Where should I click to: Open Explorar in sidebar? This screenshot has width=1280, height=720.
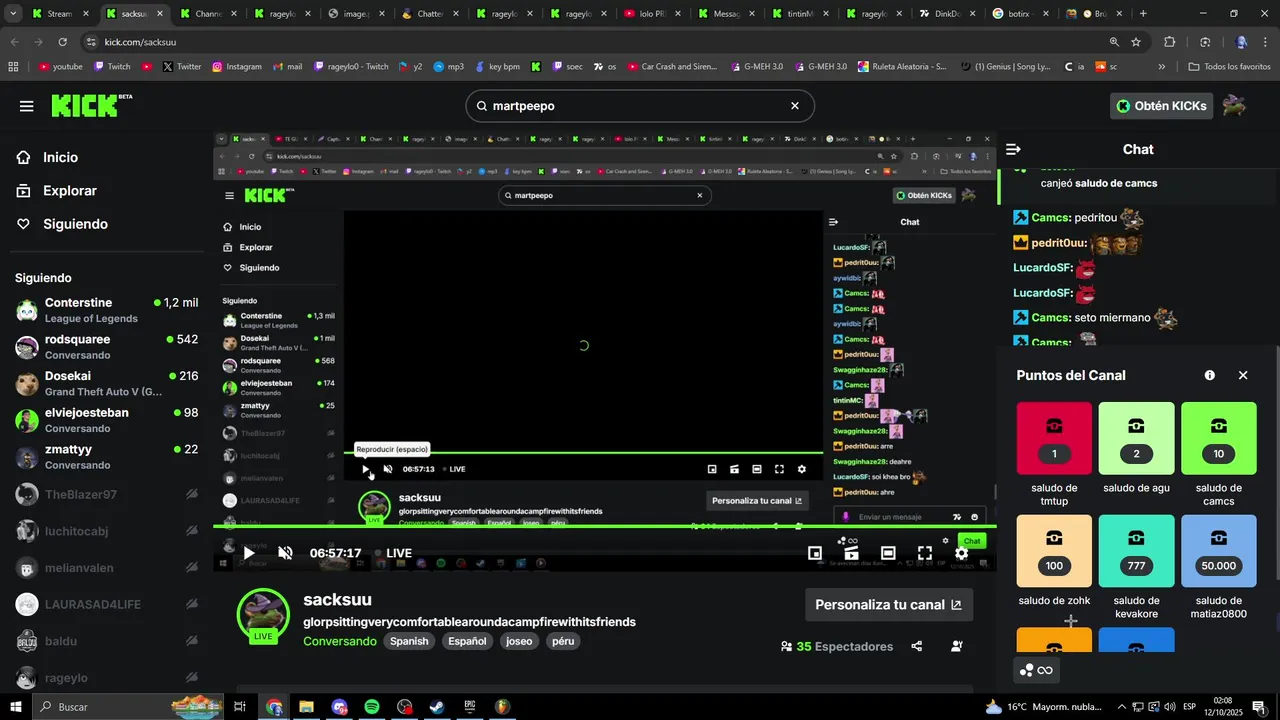[x=57, y=191]
